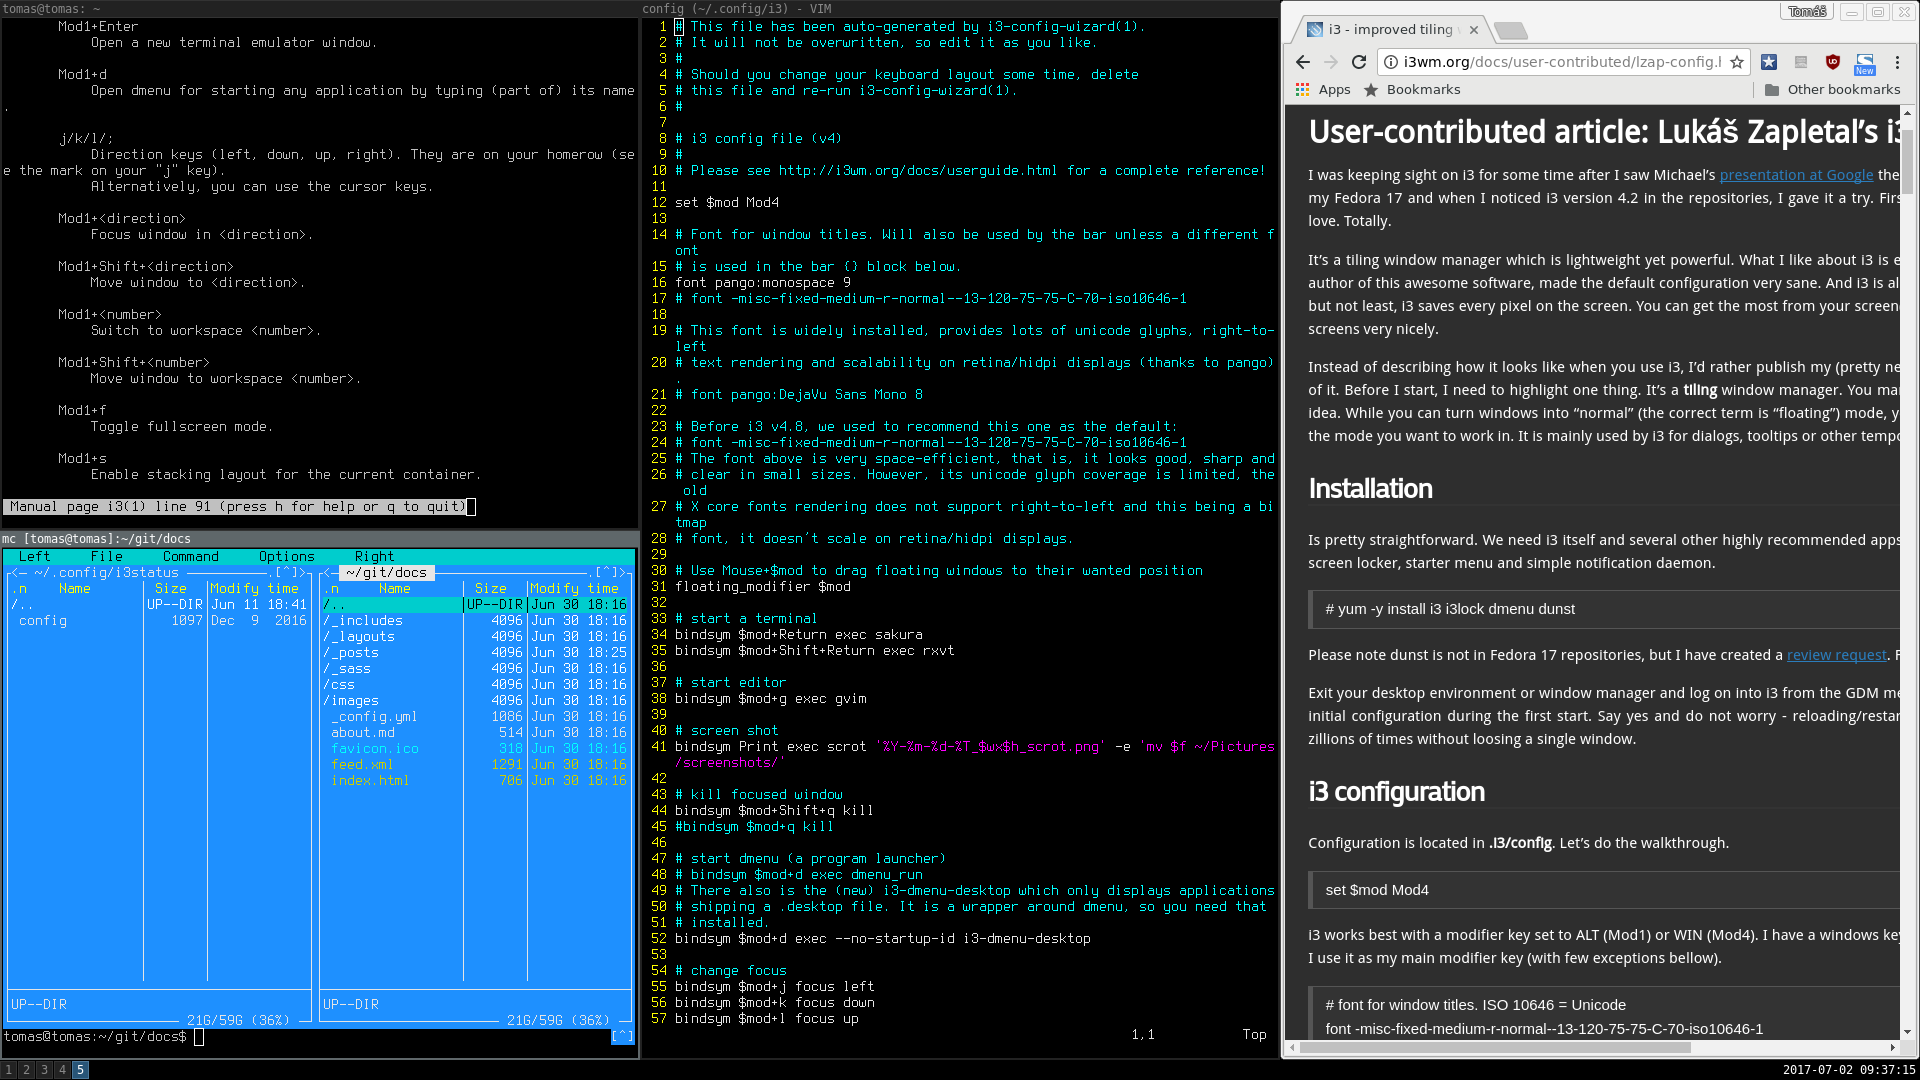Viewport: 1920px width, 1080px height.
Task: Open the extension icon labeled New
Action: tap(1865, 64)
